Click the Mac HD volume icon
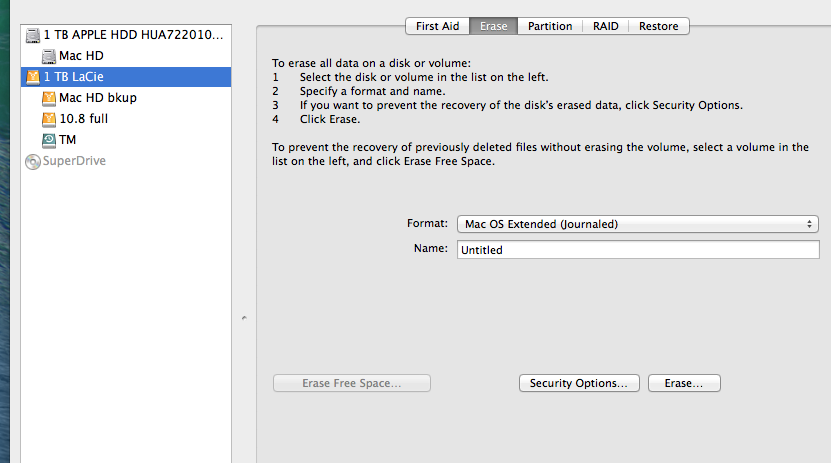831x463 pixels. point(49,56)
